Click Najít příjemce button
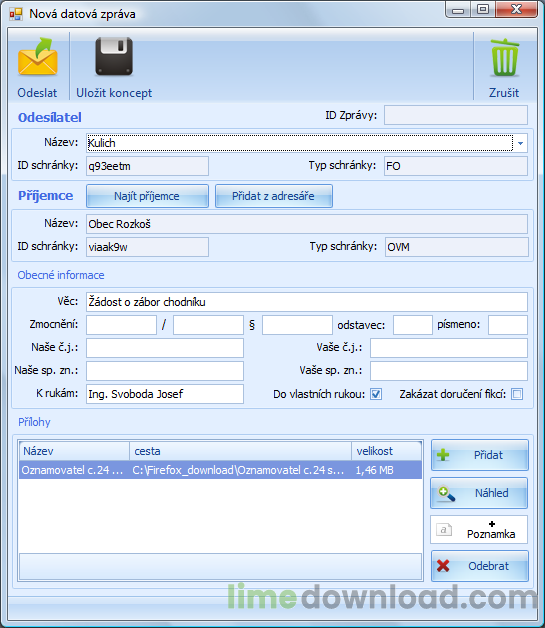Screen dimensions: 545x628 click(147, 196)
